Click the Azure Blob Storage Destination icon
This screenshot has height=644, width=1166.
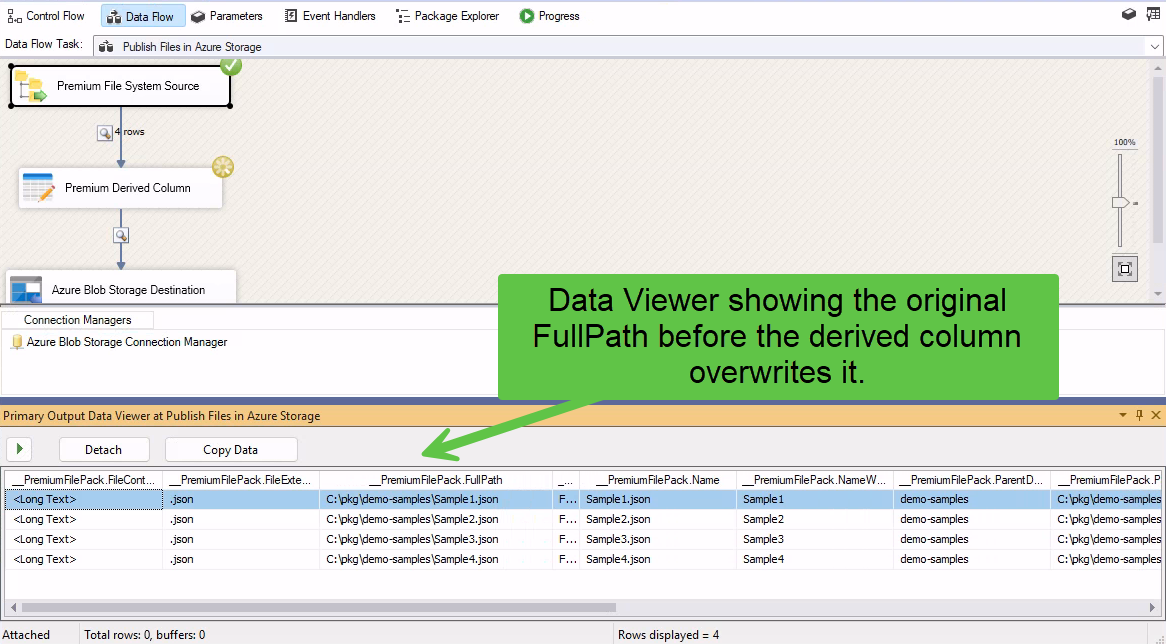pos(27,290)
